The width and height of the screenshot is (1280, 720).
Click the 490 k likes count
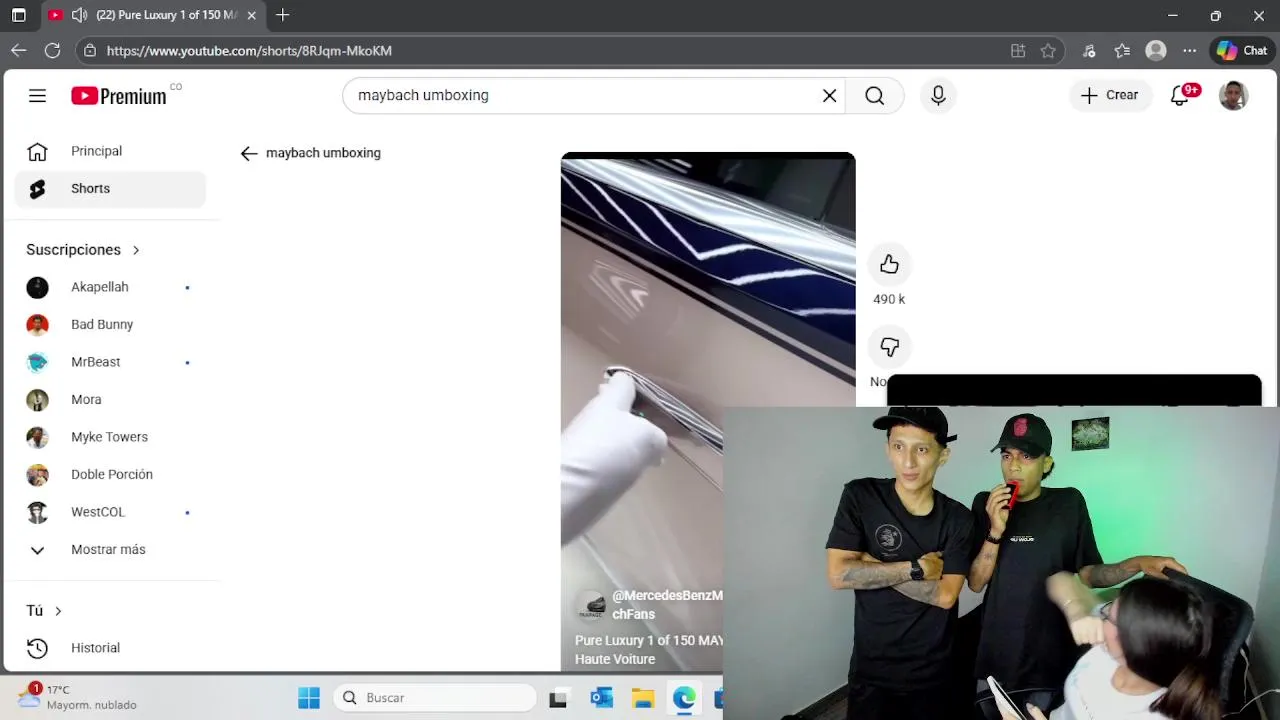click(889, 299)
